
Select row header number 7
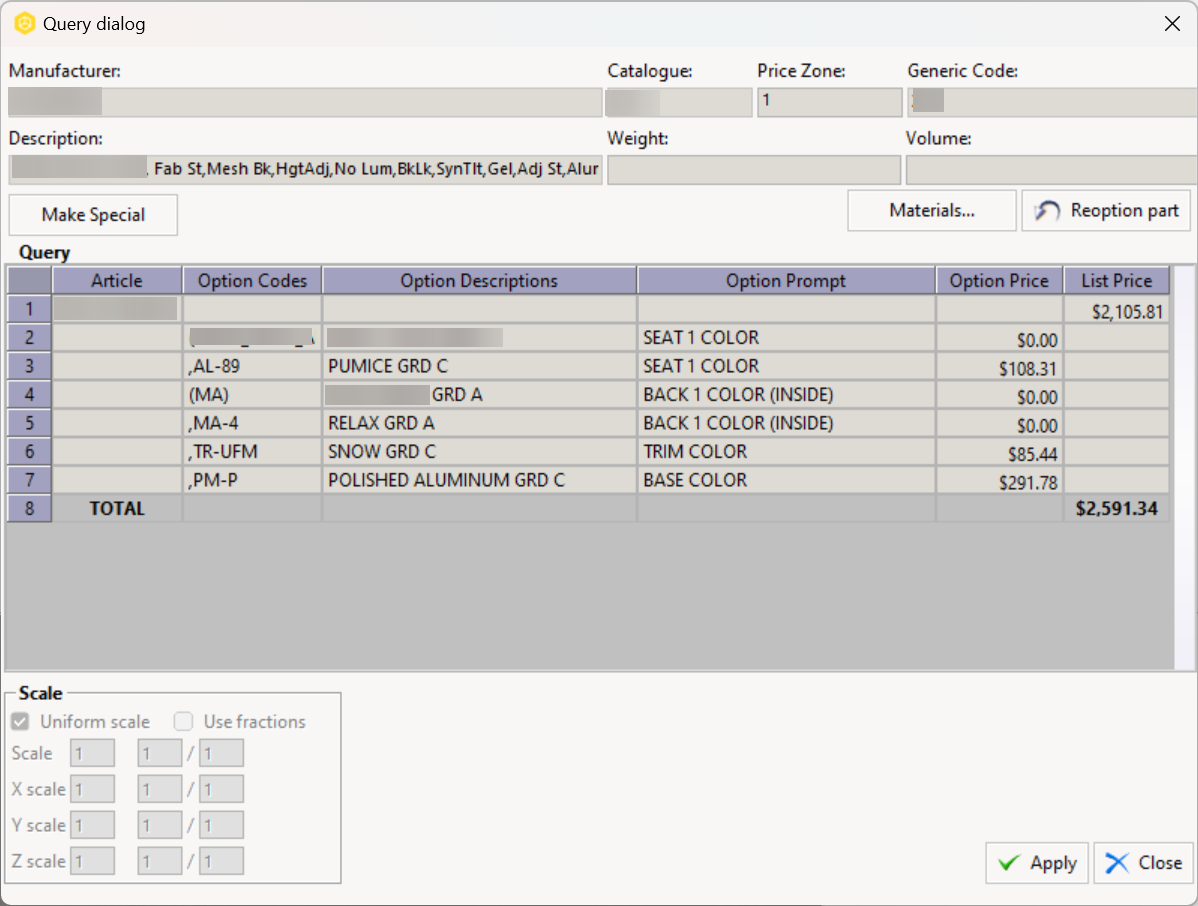(29, 480)
